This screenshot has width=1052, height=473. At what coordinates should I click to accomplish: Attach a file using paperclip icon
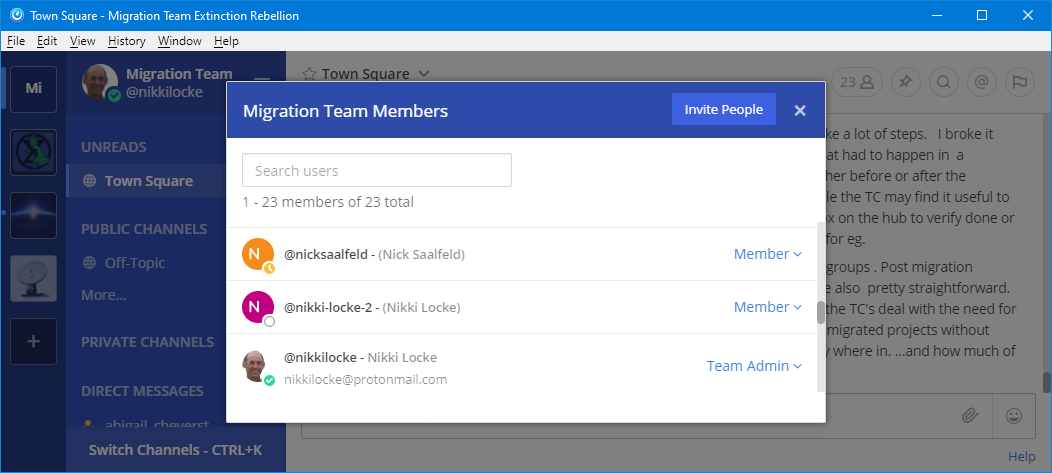pos(969,416)
